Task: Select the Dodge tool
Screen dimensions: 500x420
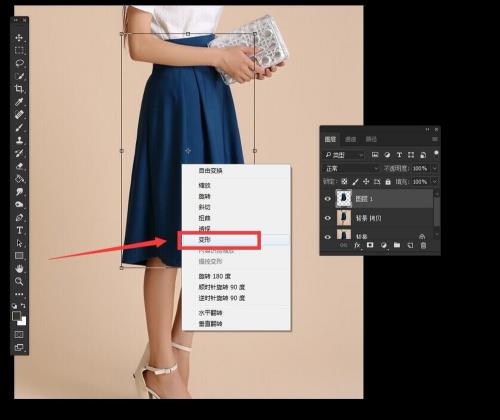Action: pos(19,204)
